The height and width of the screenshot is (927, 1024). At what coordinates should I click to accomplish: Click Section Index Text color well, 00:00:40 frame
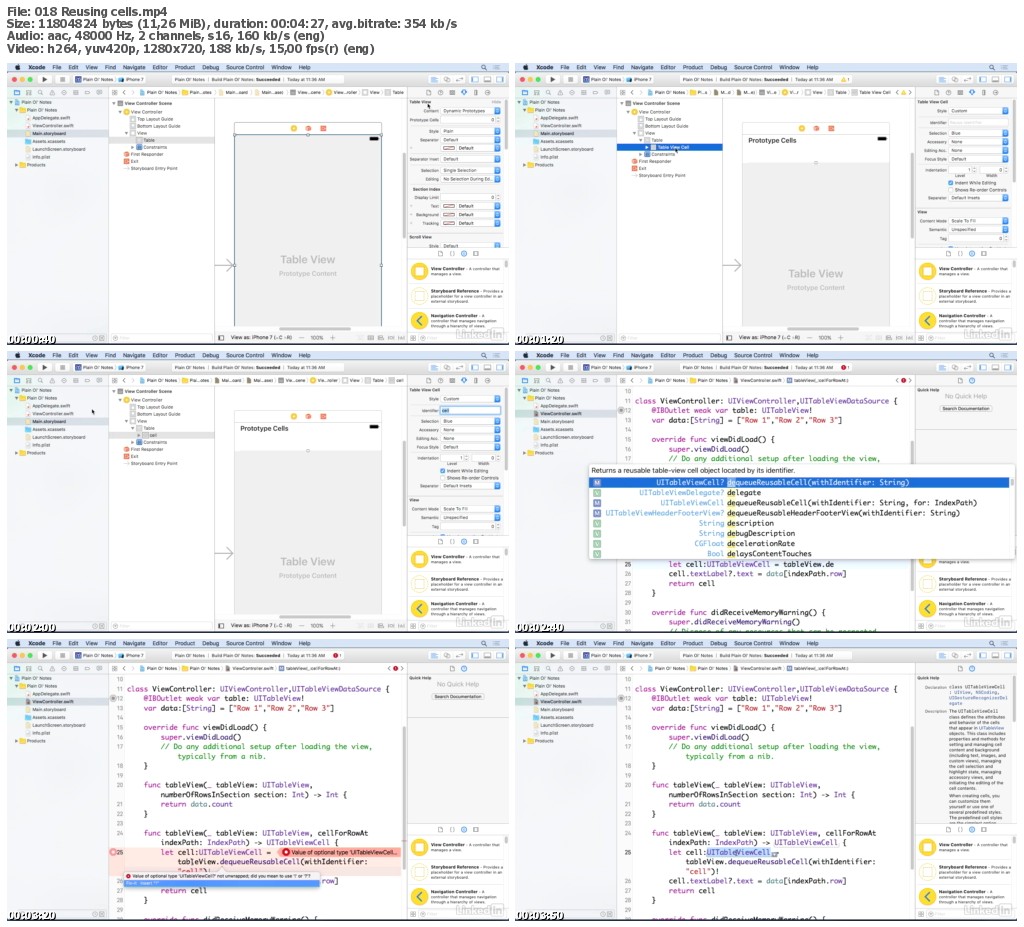point(449,206)
